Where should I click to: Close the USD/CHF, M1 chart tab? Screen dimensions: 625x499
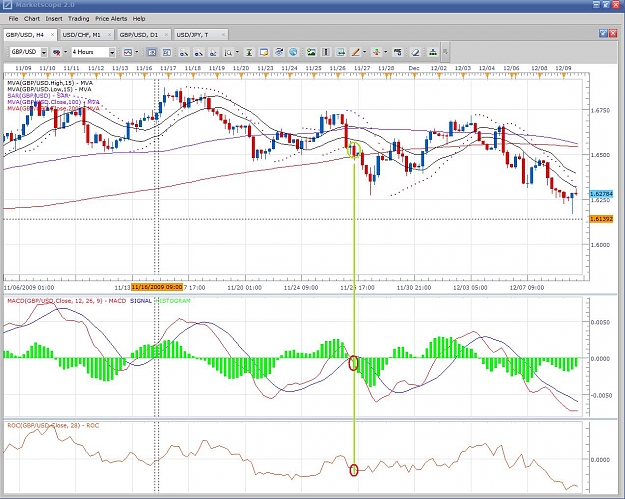tap(109, 35)
